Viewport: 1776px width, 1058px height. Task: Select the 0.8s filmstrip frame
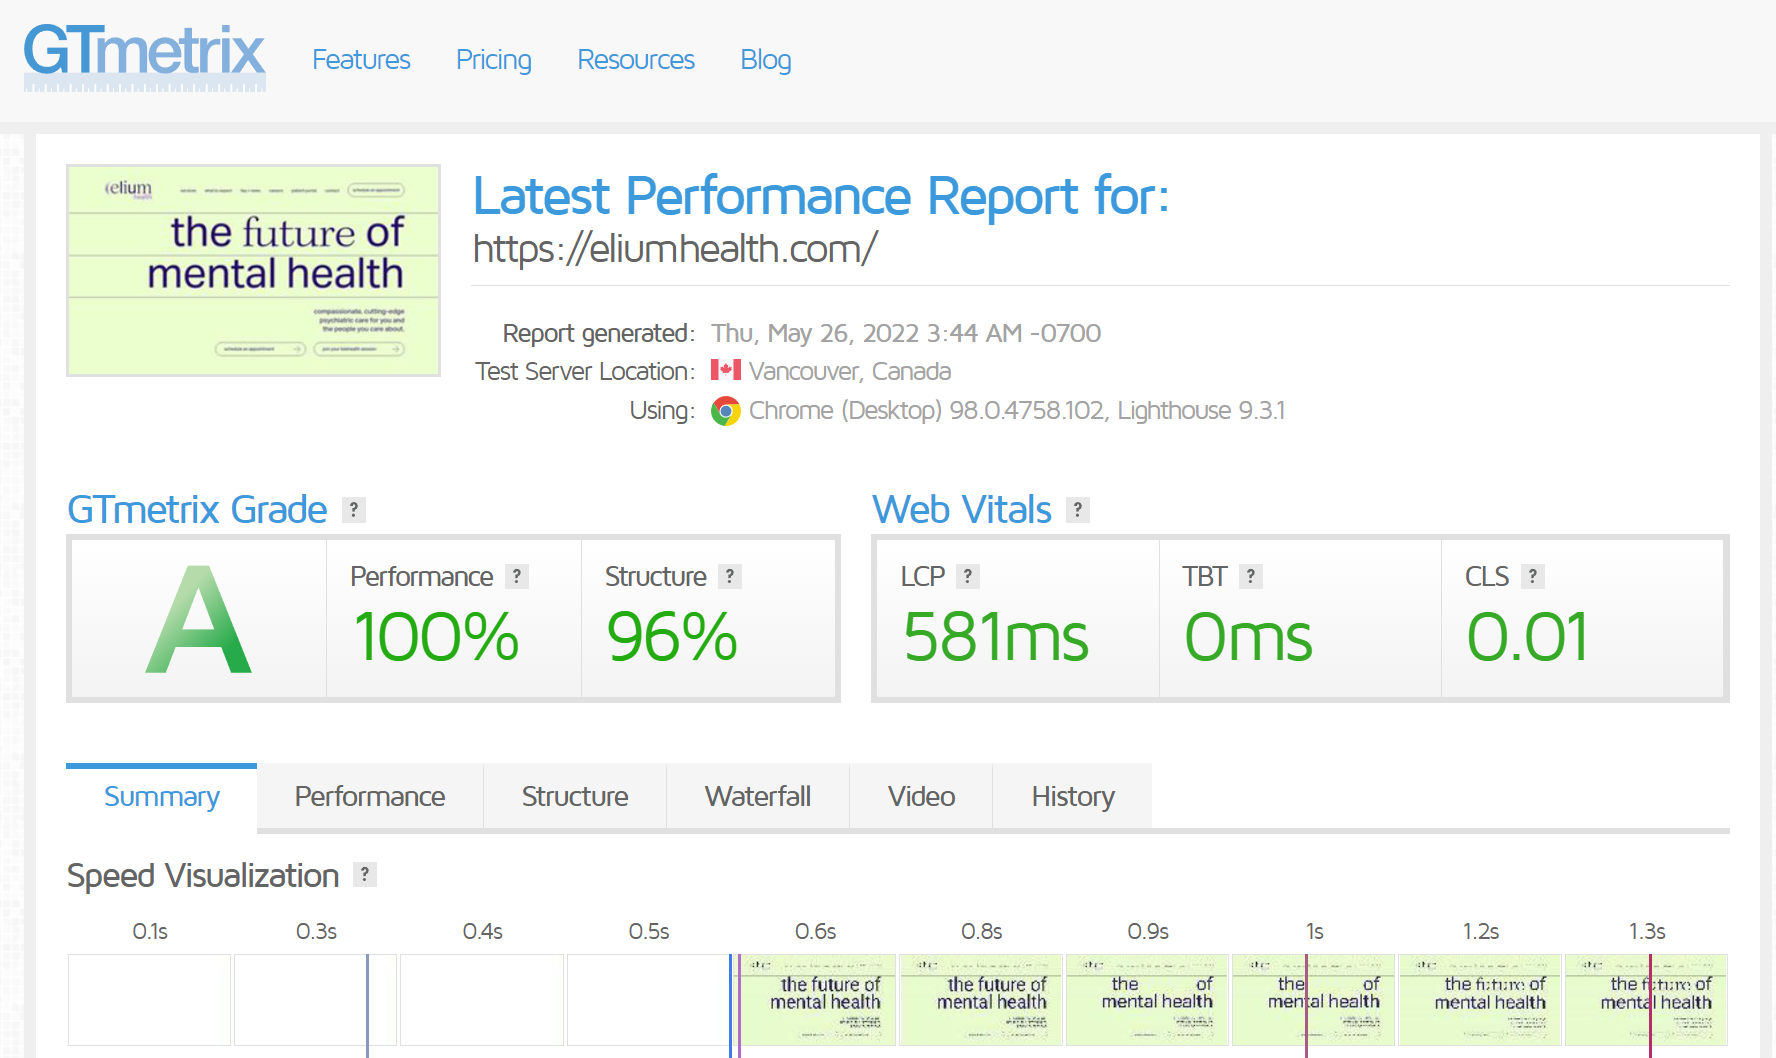pos(981,1000)
